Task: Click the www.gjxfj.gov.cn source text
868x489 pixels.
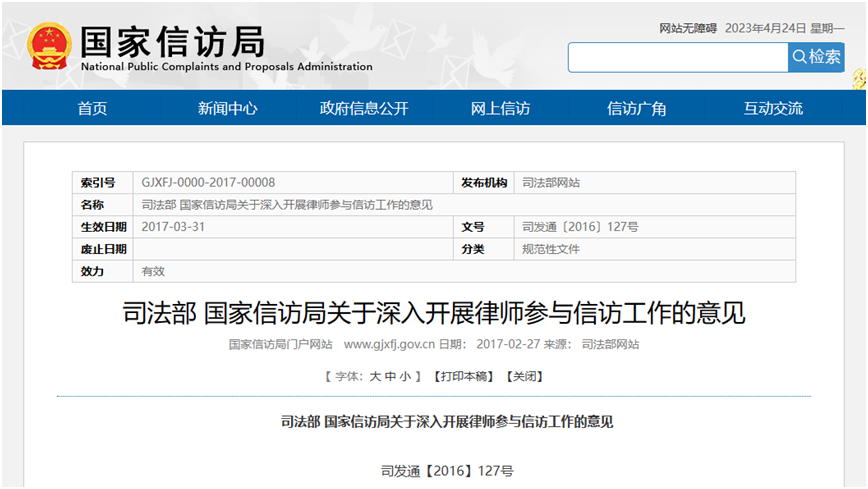Action: click(x=389, y=344)
